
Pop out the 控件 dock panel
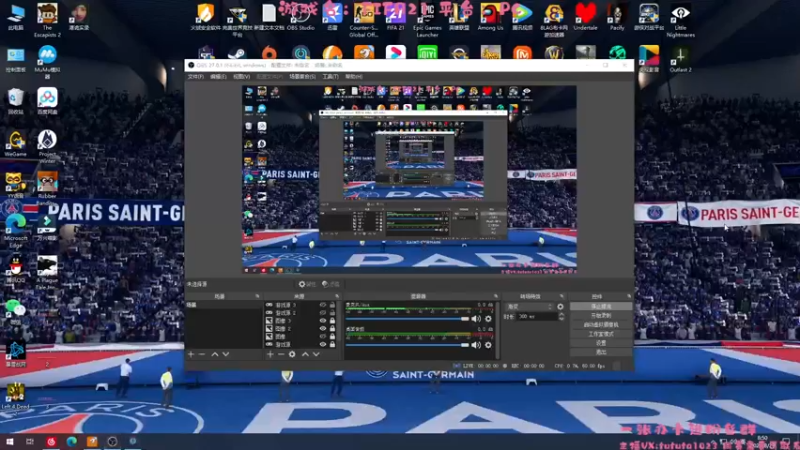coord(629,296)
